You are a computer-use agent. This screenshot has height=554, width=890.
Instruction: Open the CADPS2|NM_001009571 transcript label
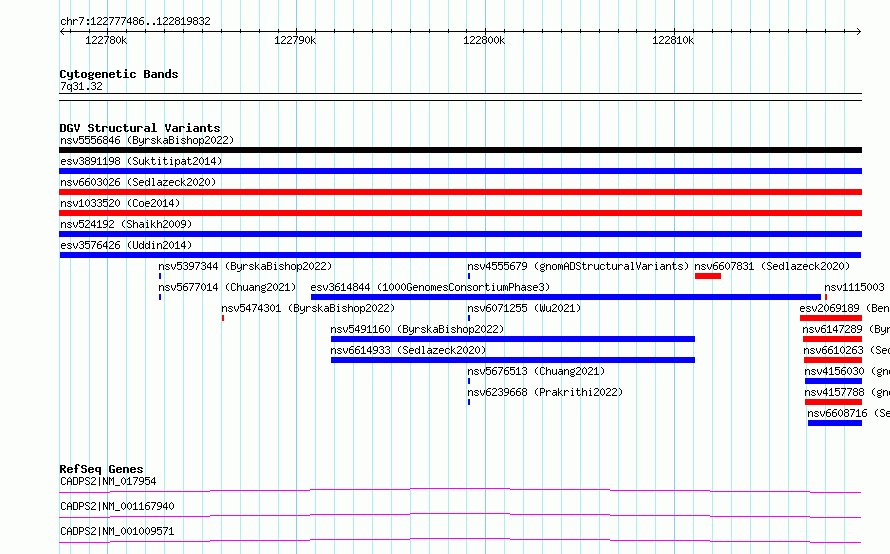tap(117, 531)
